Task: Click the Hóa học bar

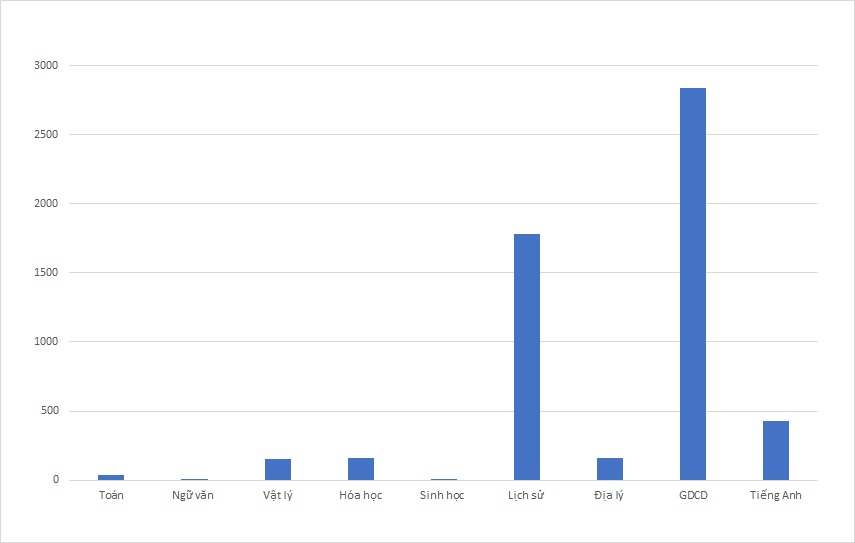Action: click(360, 469)
